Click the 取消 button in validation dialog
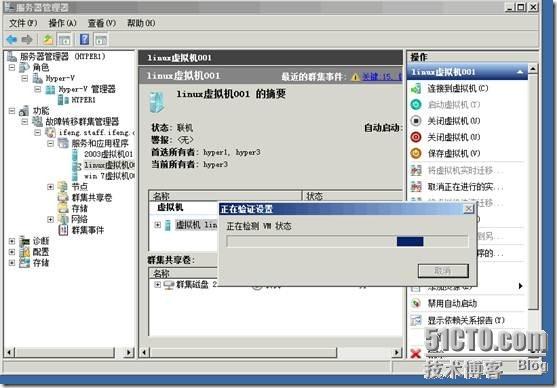This screenshot has height=388, width=557. (443, 271)
